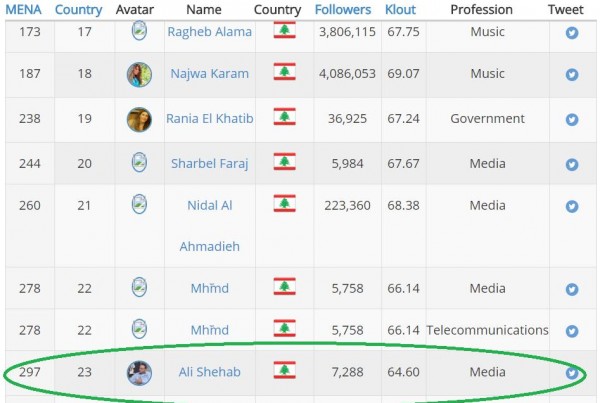The width and height of the screenshot is (600, 403).
Task: Open Sharbel Faraj name link
Action: [209, 163]
